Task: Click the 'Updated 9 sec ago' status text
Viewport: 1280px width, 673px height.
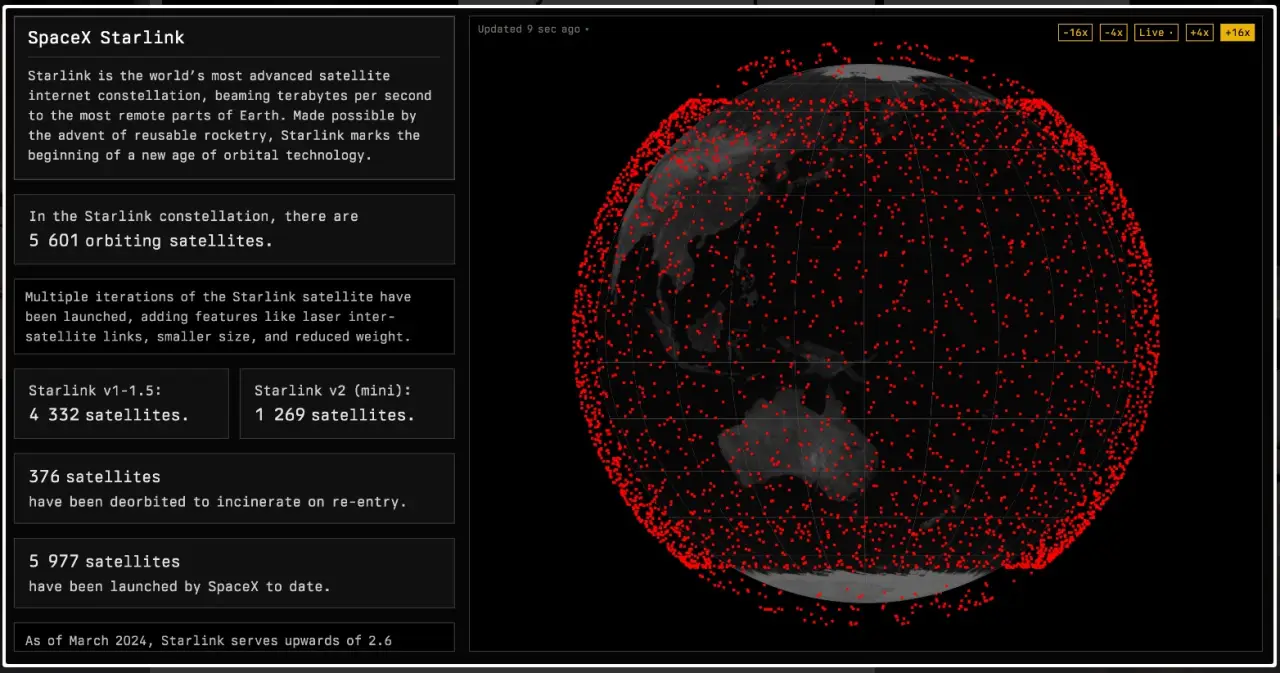Action: tap(528, 29)
